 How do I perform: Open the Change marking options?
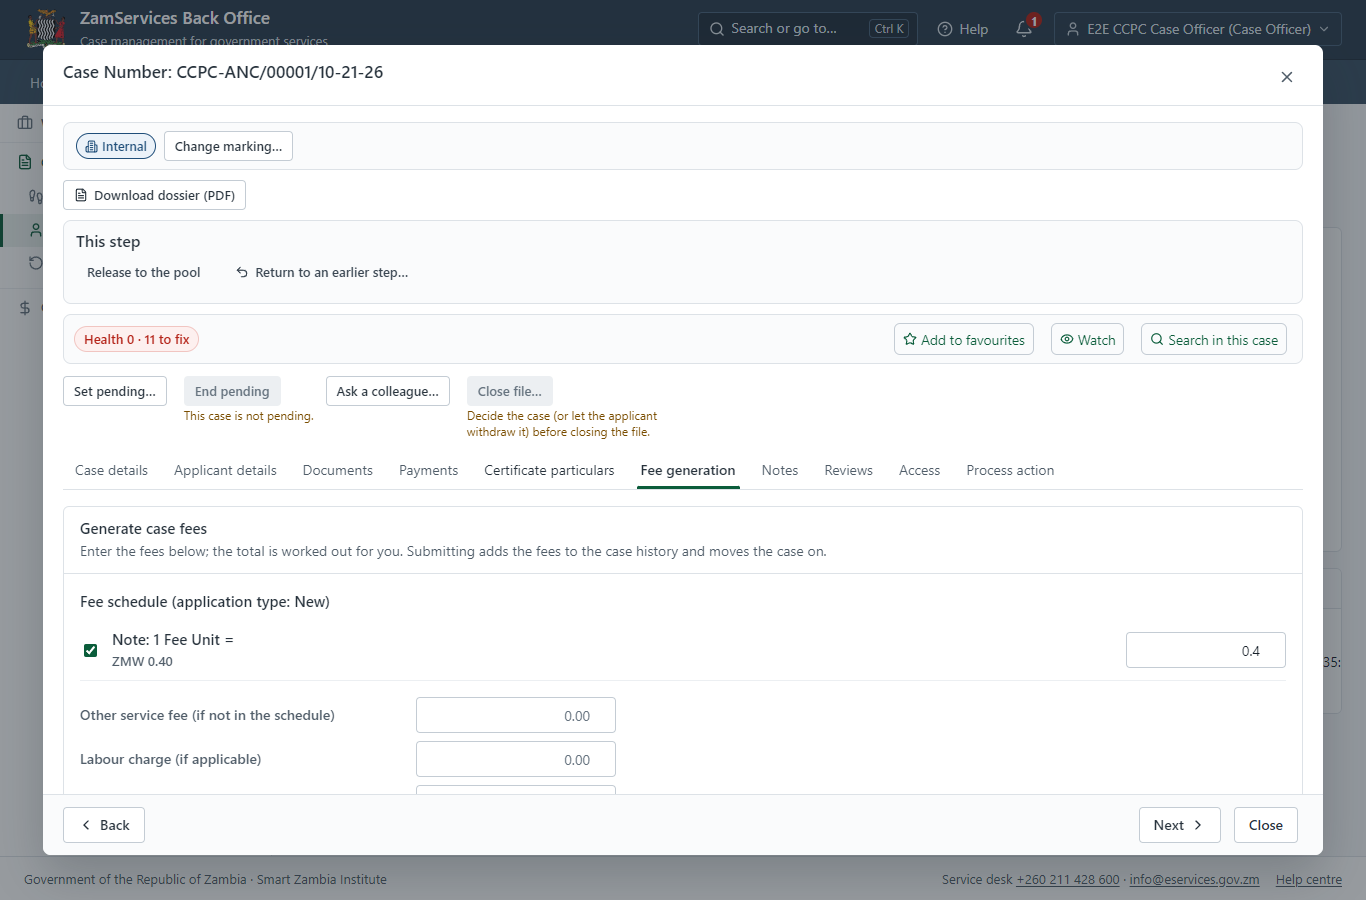coord(228,146)
